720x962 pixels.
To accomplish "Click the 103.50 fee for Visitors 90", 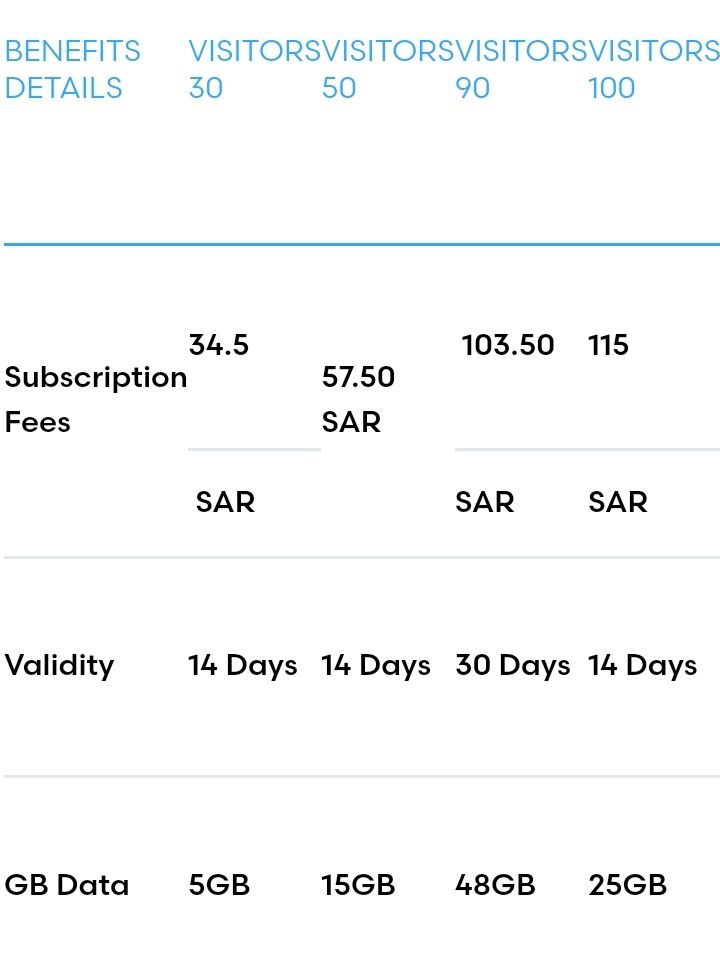I will click(x=508, y=345).
